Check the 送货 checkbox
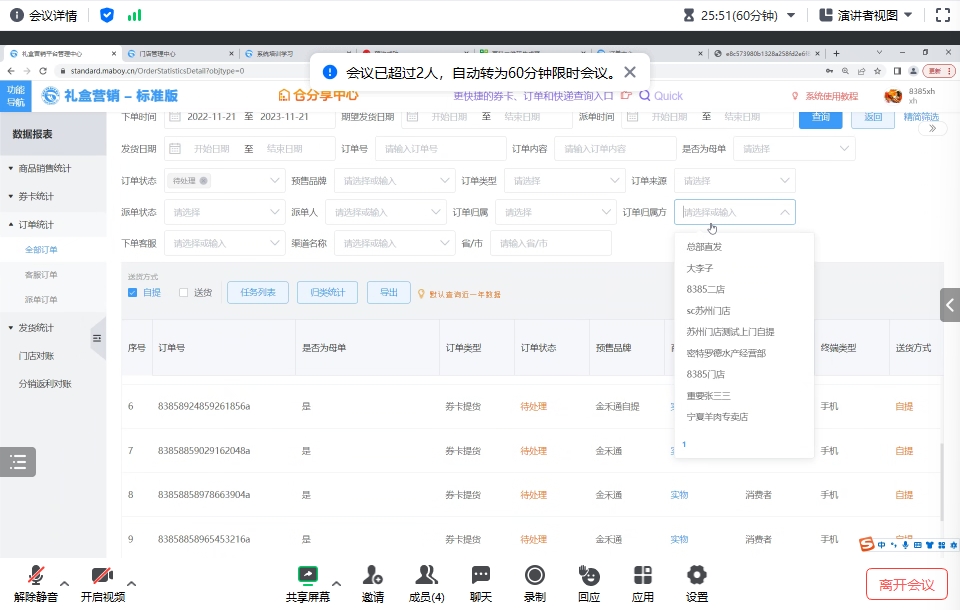The width and height of the screenshot is (960, 610). point(183,293)
